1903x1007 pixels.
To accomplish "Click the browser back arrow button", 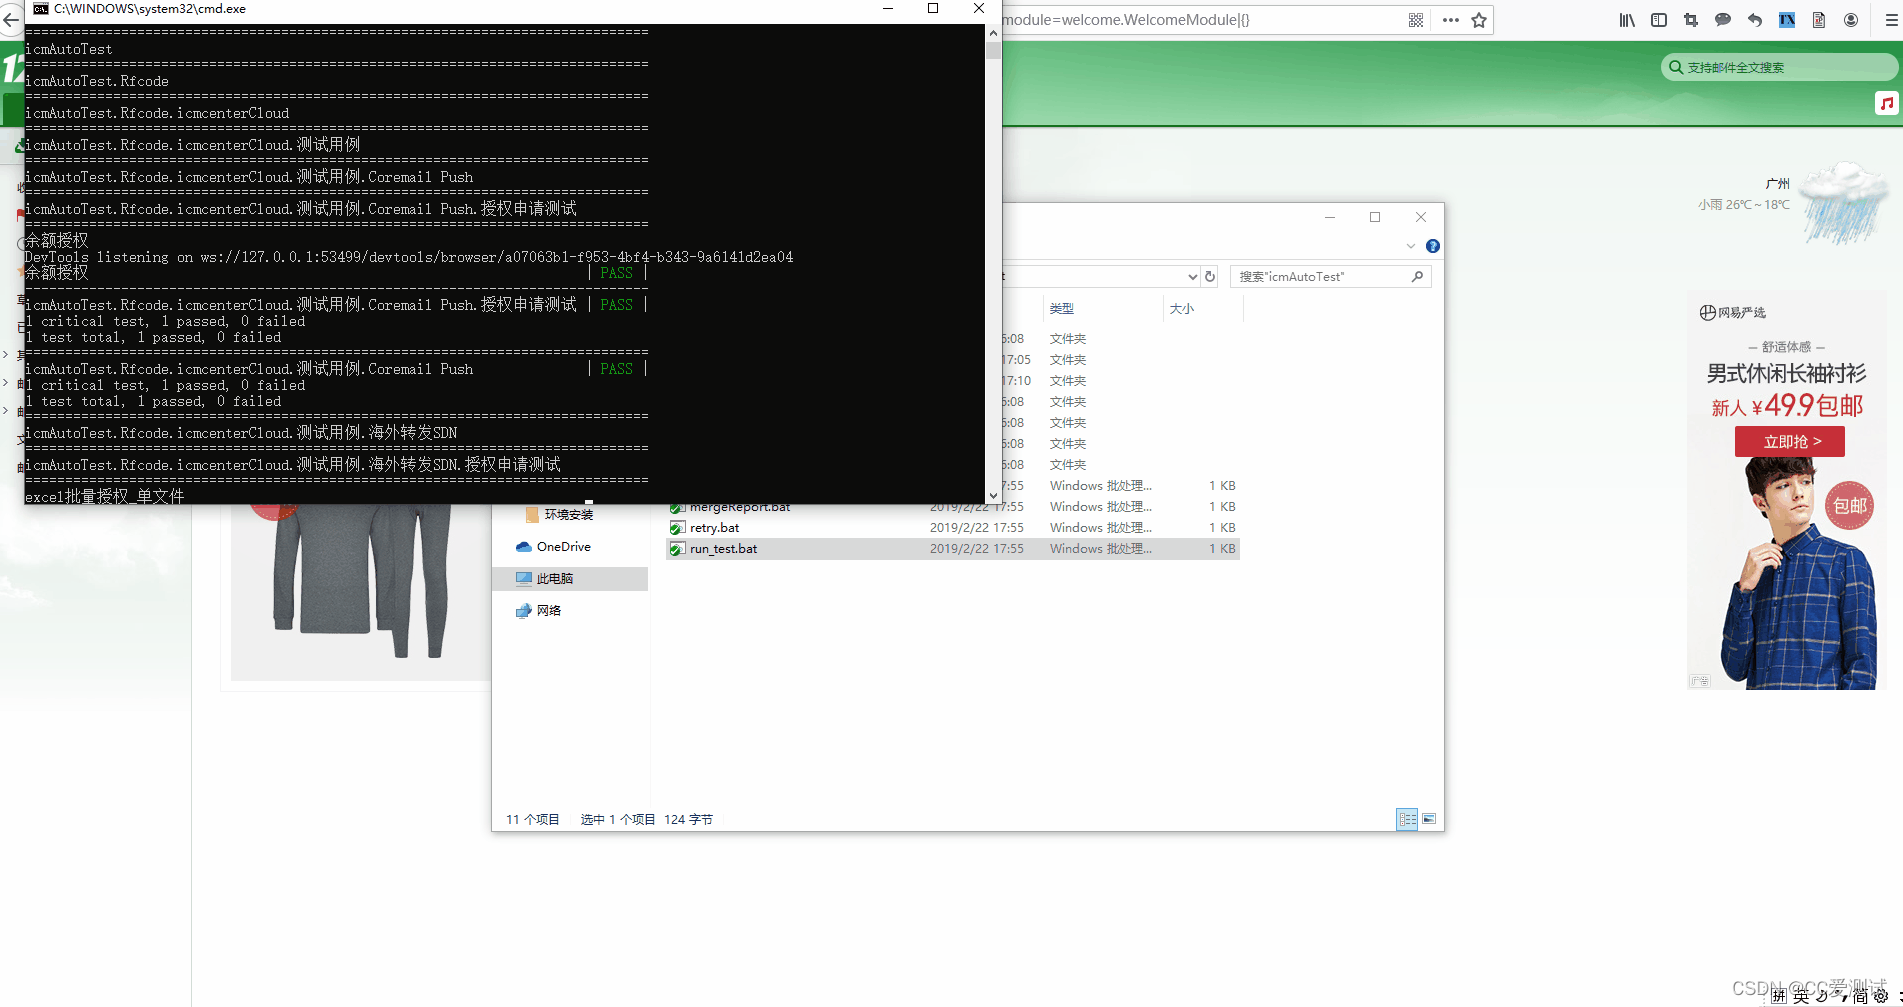I will (x=11, y=20).
